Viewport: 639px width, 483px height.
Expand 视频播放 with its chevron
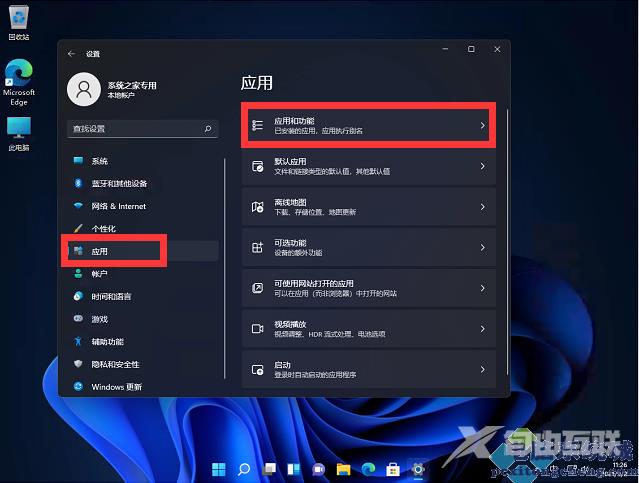483,329
